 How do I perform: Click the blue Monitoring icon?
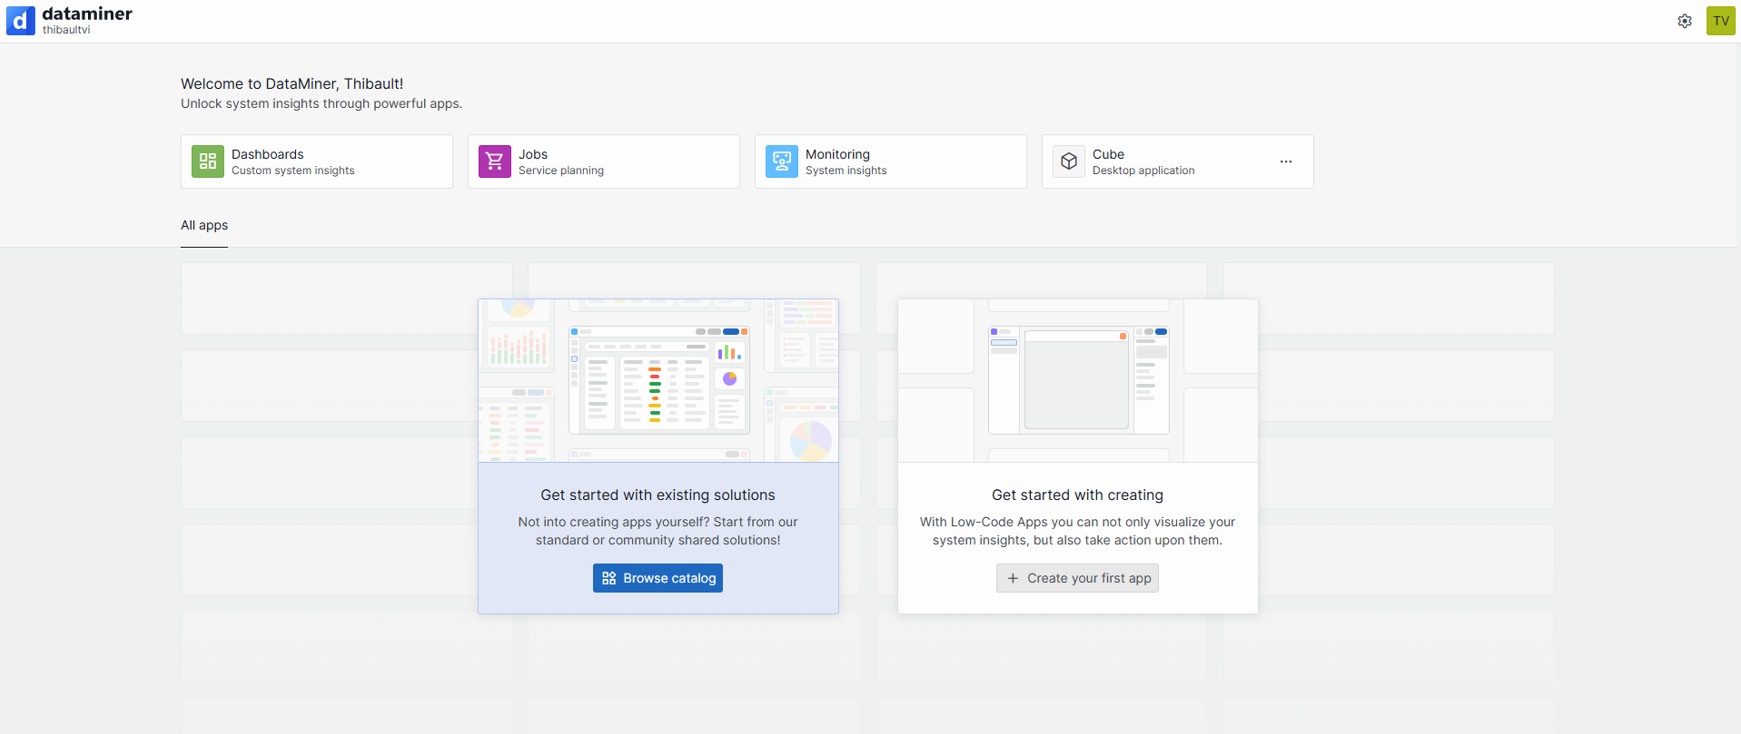tap(782, 161)
